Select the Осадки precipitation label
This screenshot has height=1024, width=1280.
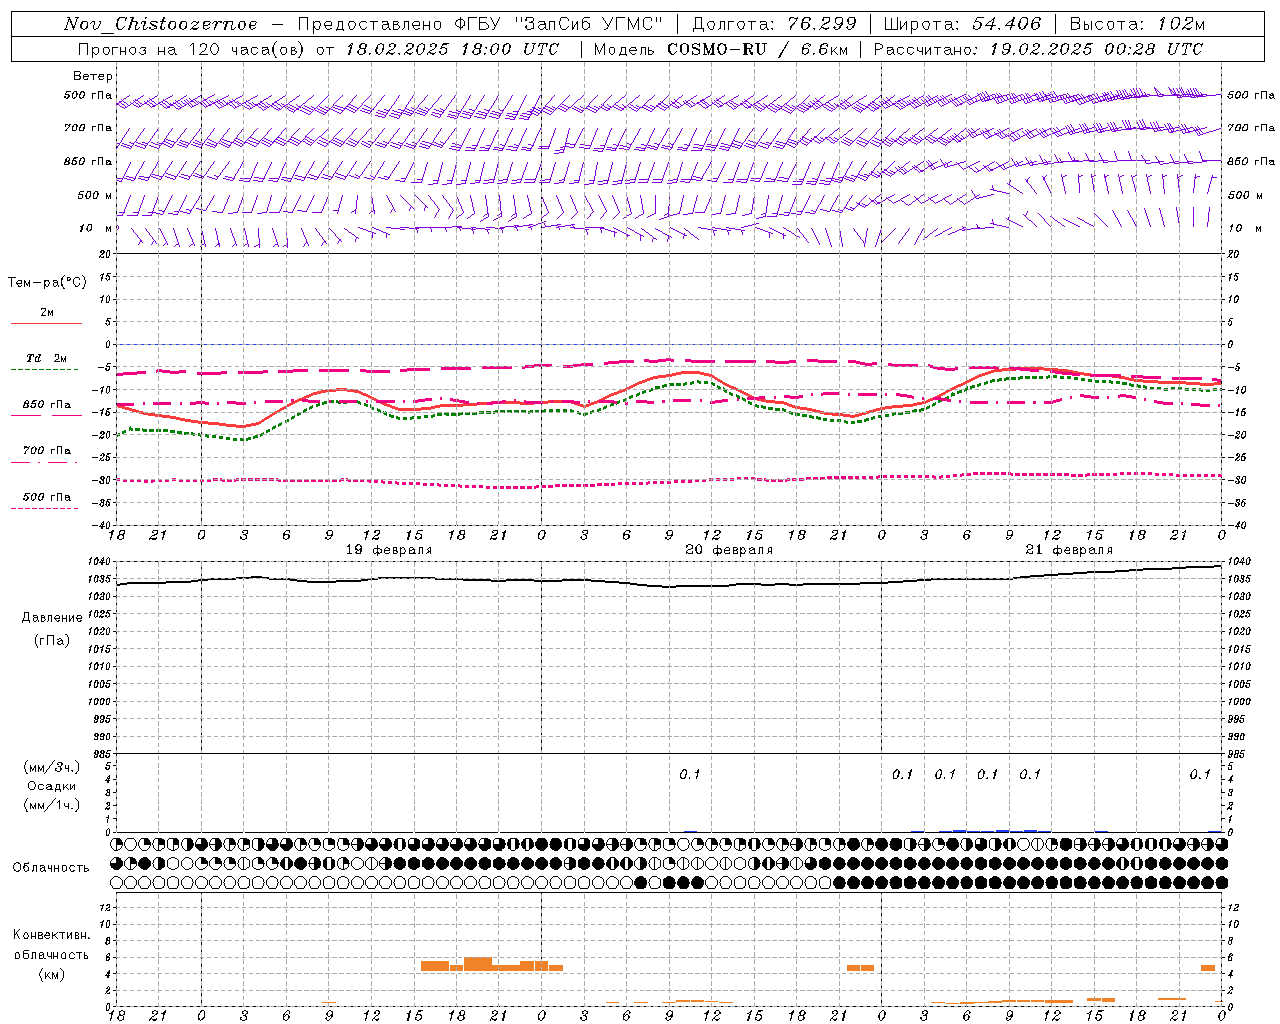pyautogui.click(x=52, y=787)
